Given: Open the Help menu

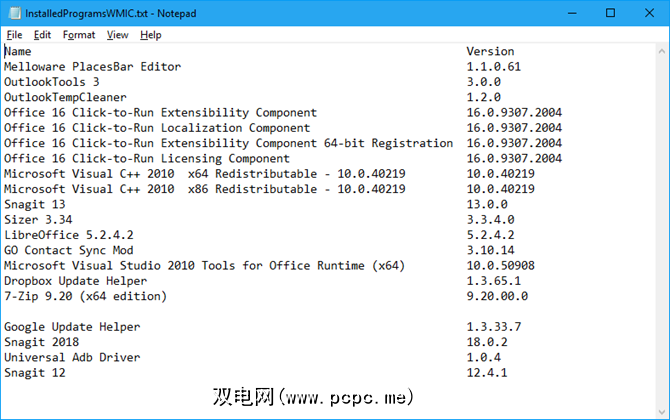Looking at the screenshot, I should pyautogui.click(x=151, y=35).
